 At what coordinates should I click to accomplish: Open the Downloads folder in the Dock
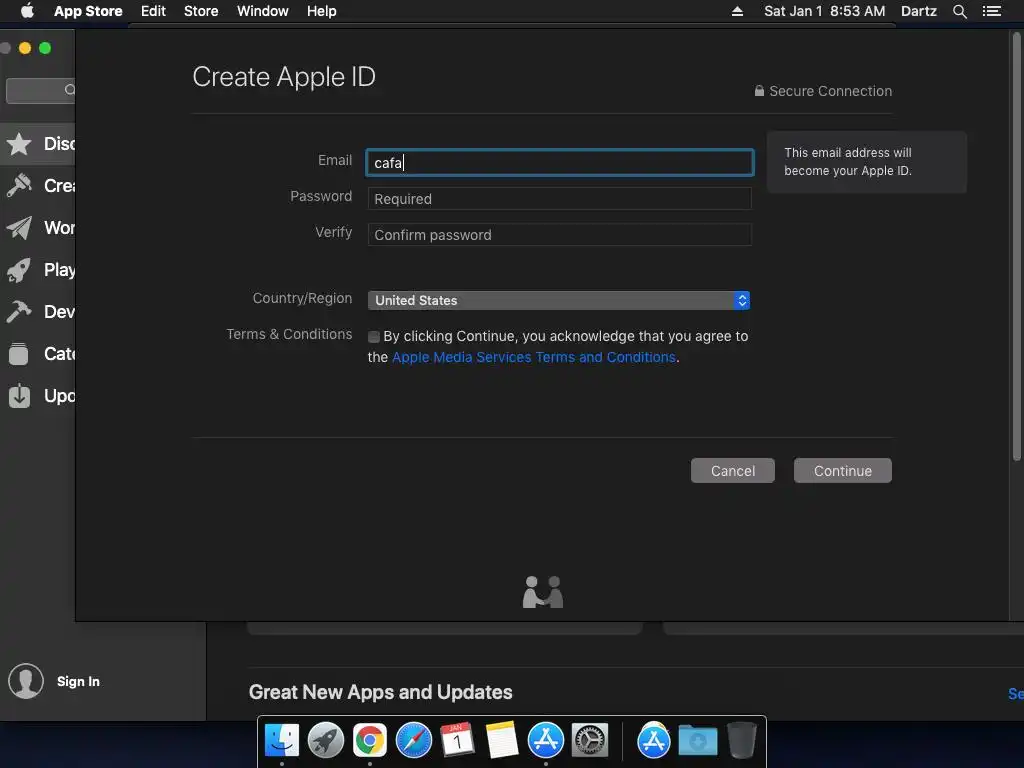point(697,741)
